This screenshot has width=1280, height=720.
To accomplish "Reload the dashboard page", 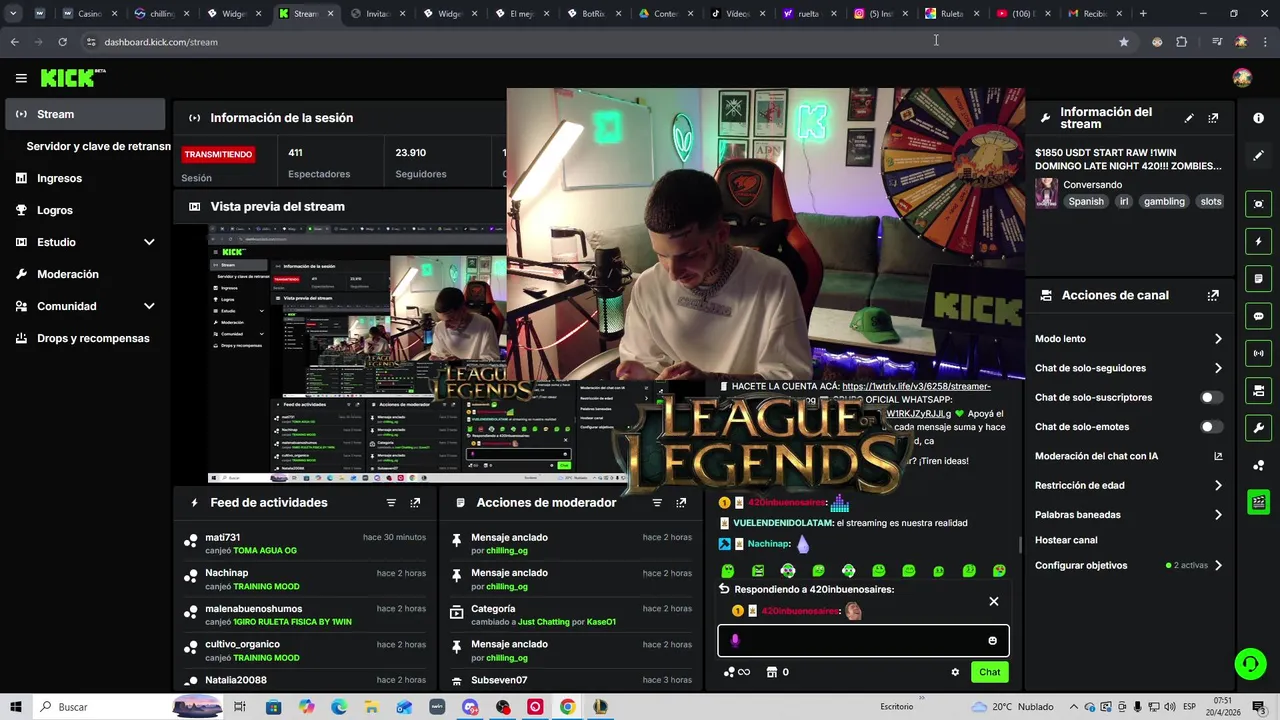I will 62,42.
